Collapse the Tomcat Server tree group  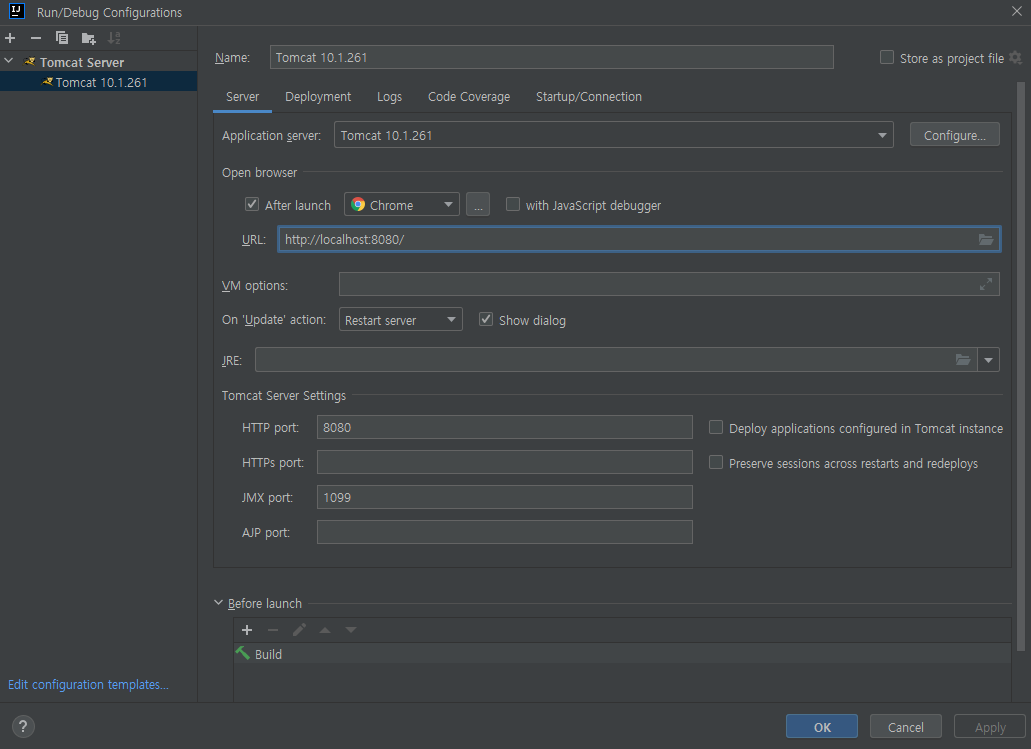(9, 61)
